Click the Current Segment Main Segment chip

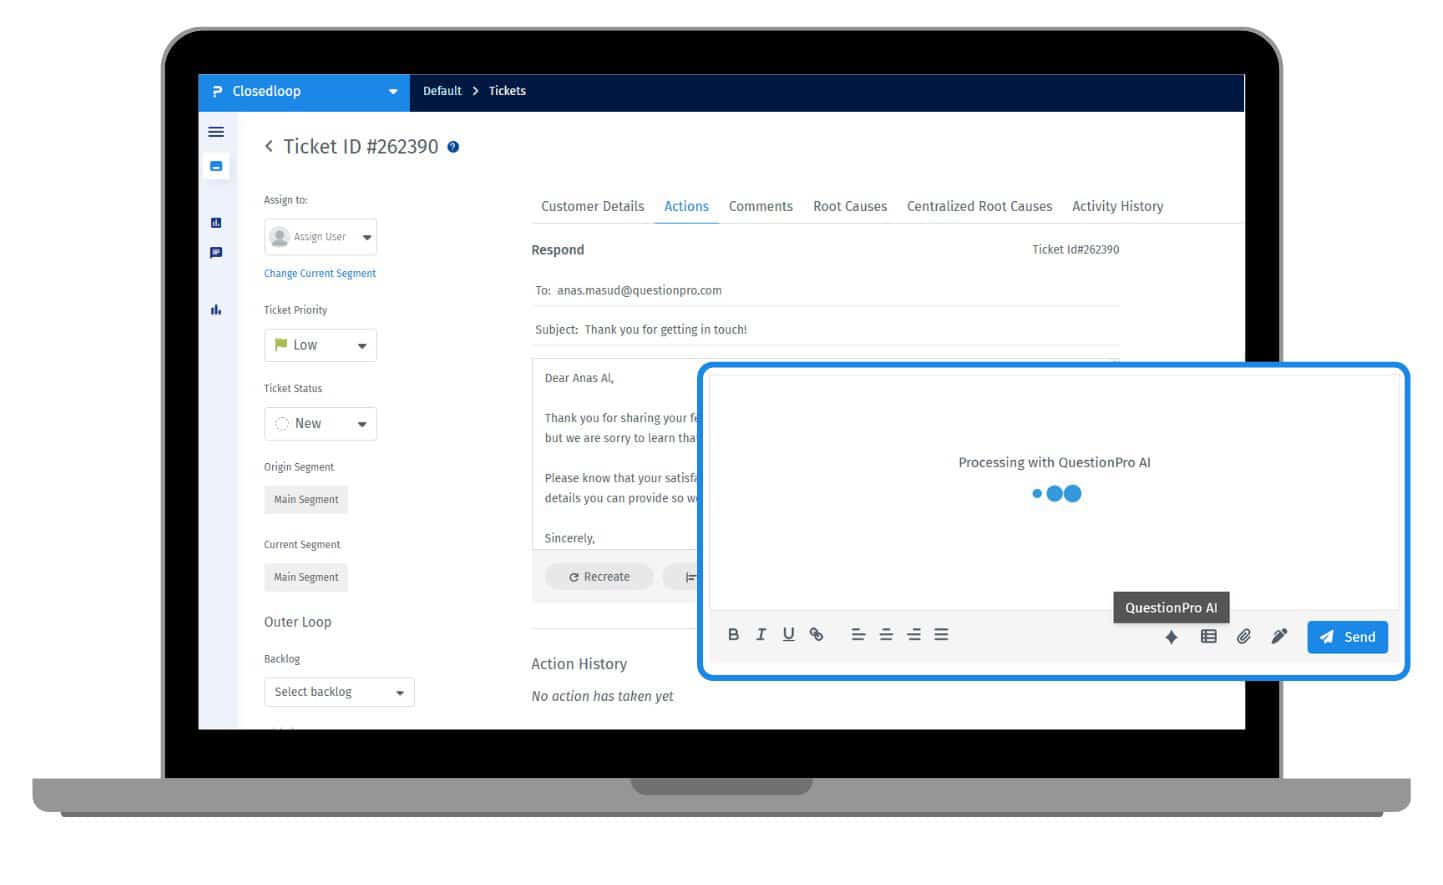click(x=306, y=577)
